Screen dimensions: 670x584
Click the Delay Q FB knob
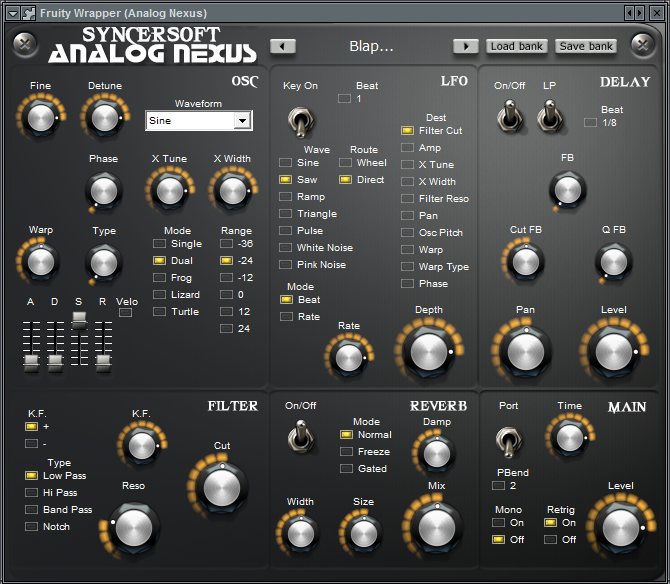[x=614, y=262]
